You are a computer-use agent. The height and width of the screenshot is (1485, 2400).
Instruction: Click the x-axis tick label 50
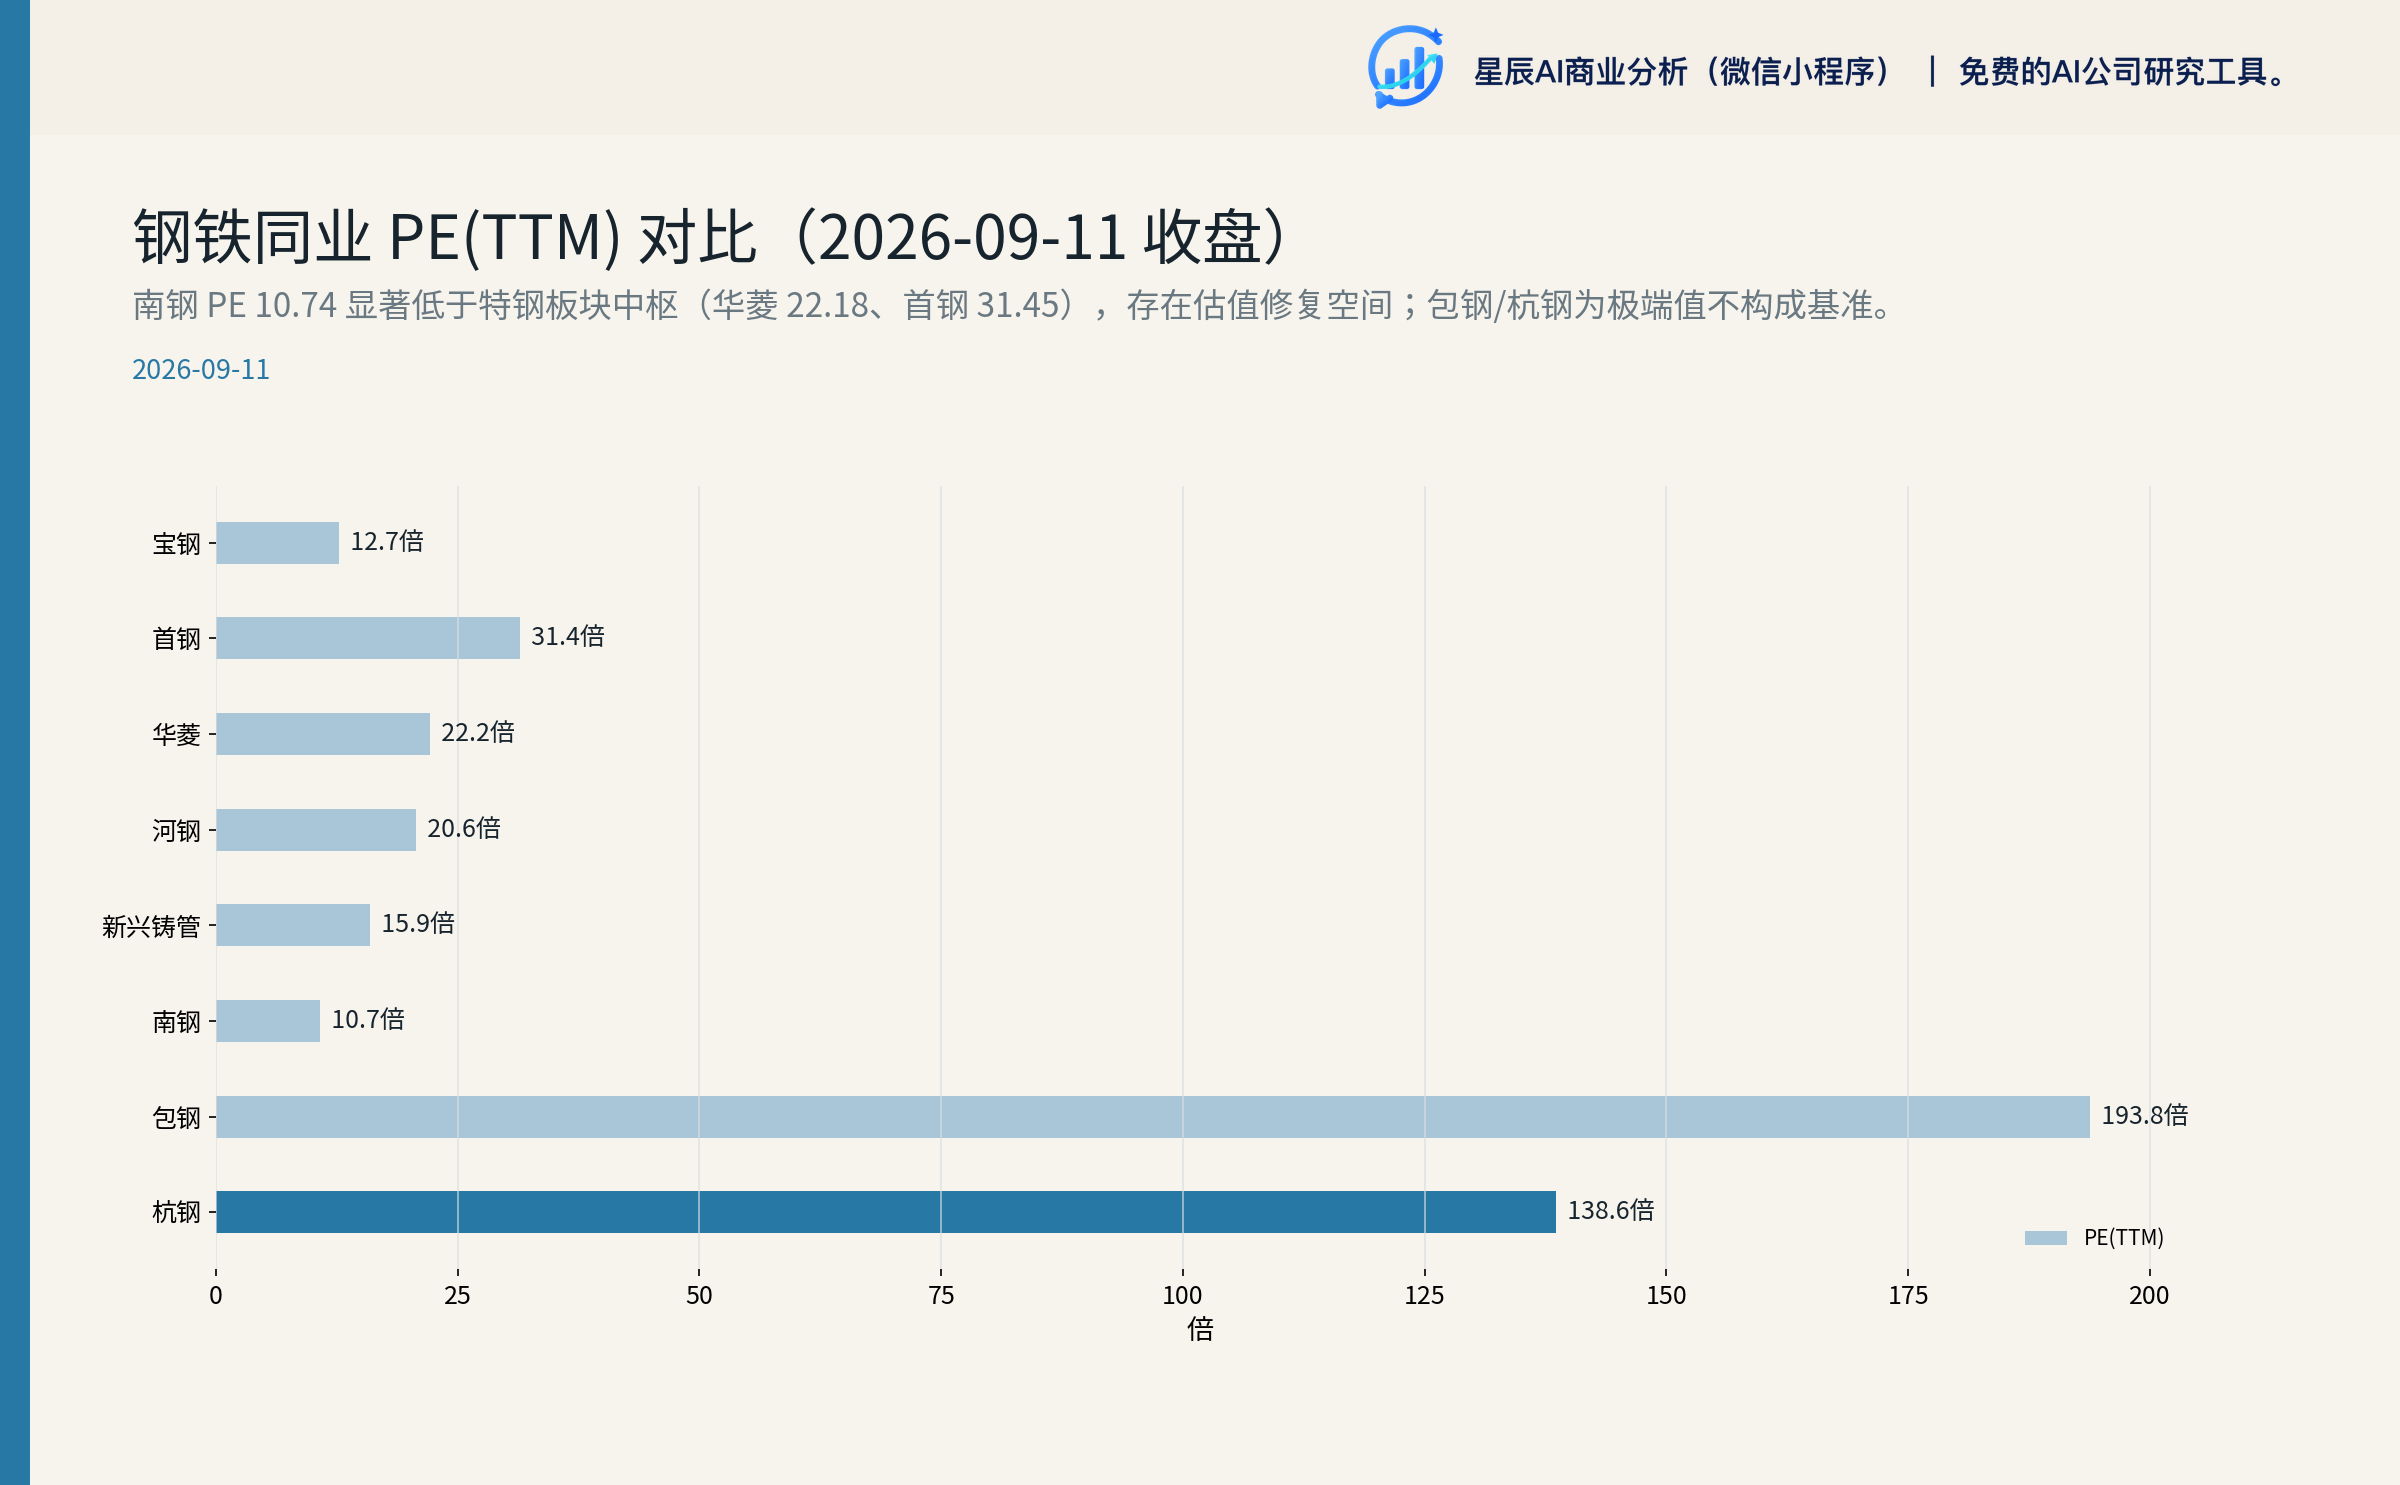pyautogui.click(x=699, y=1296)
